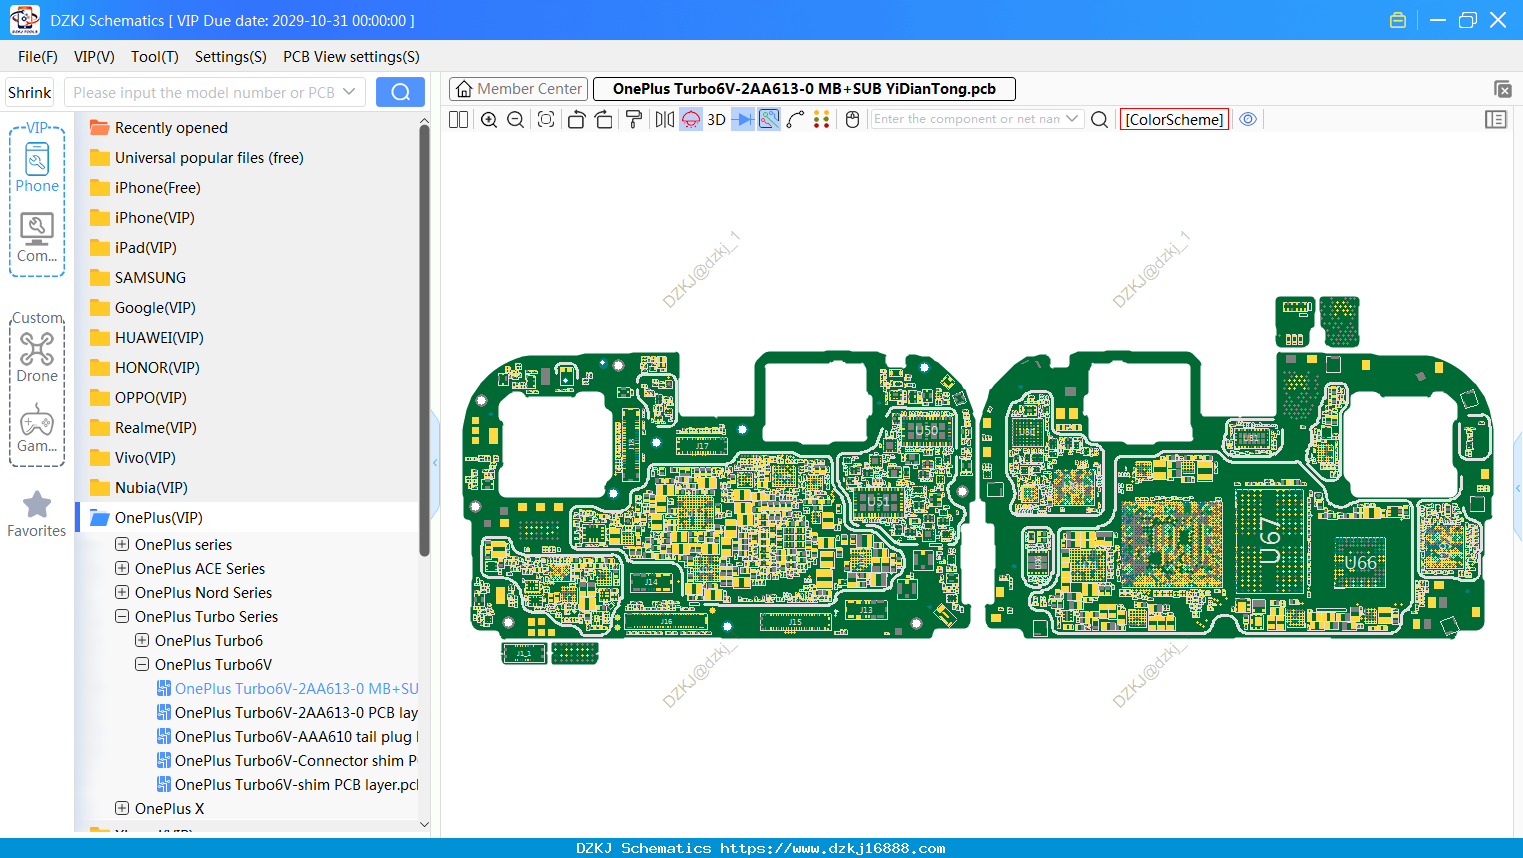This screenshot has height=858, width=1523.
Task: Expand the OnePlus ACE Series node
Action: coord(122,568)
